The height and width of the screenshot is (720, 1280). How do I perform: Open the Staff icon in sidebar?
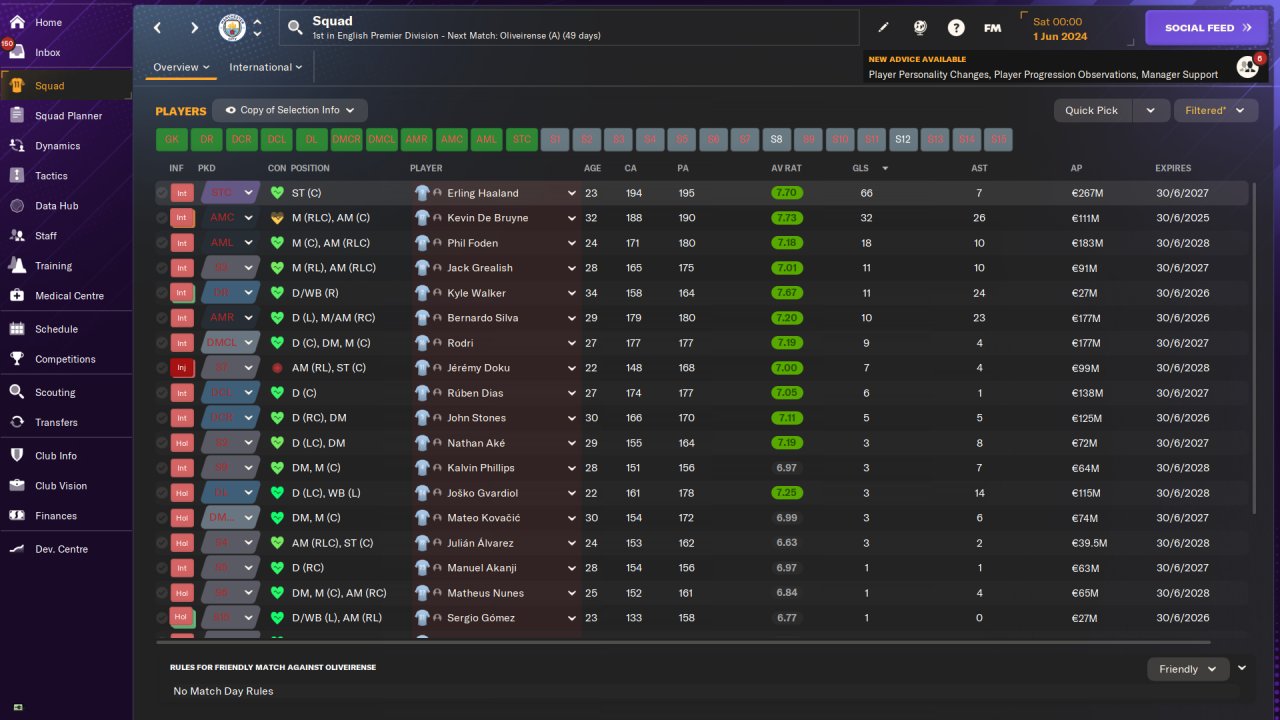pos(17,236)
